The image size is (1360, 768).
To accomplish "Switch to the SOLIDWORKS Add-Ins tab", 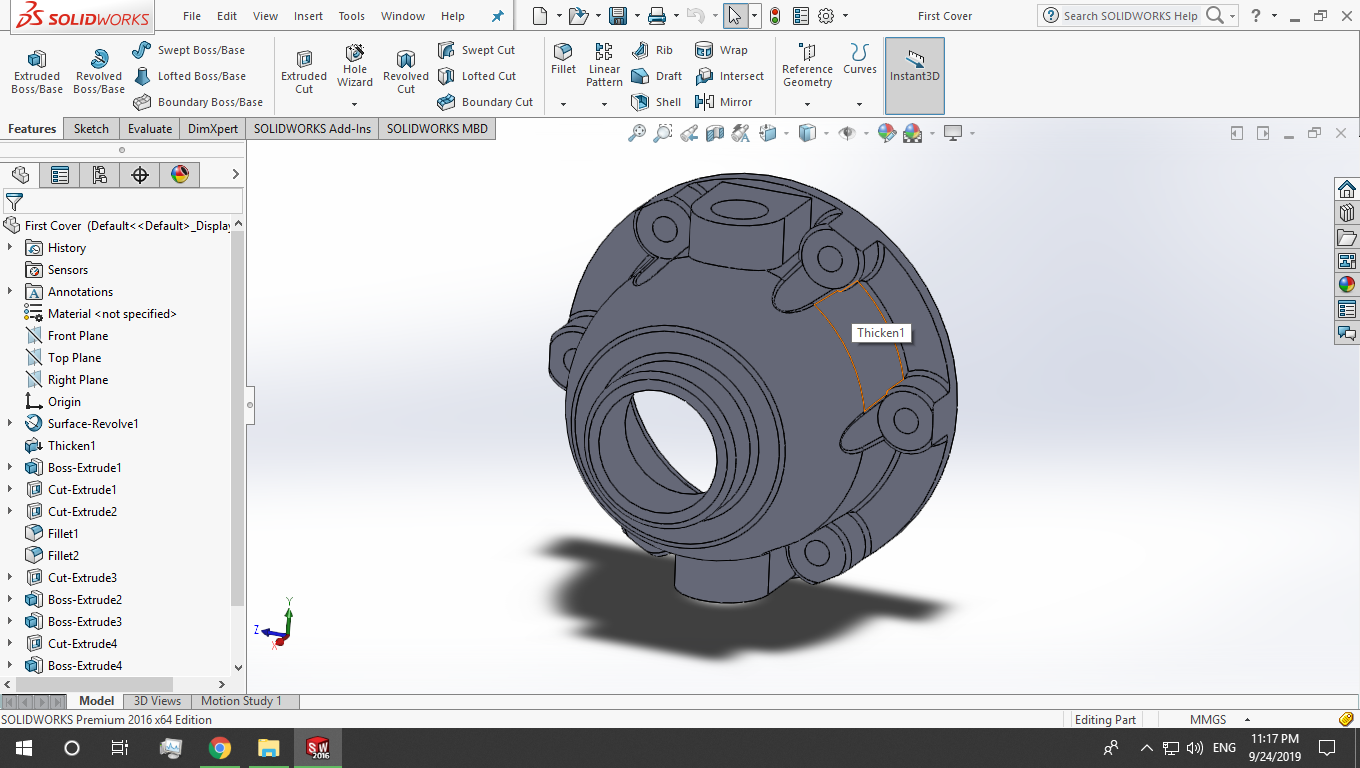I will click(312, 128).
